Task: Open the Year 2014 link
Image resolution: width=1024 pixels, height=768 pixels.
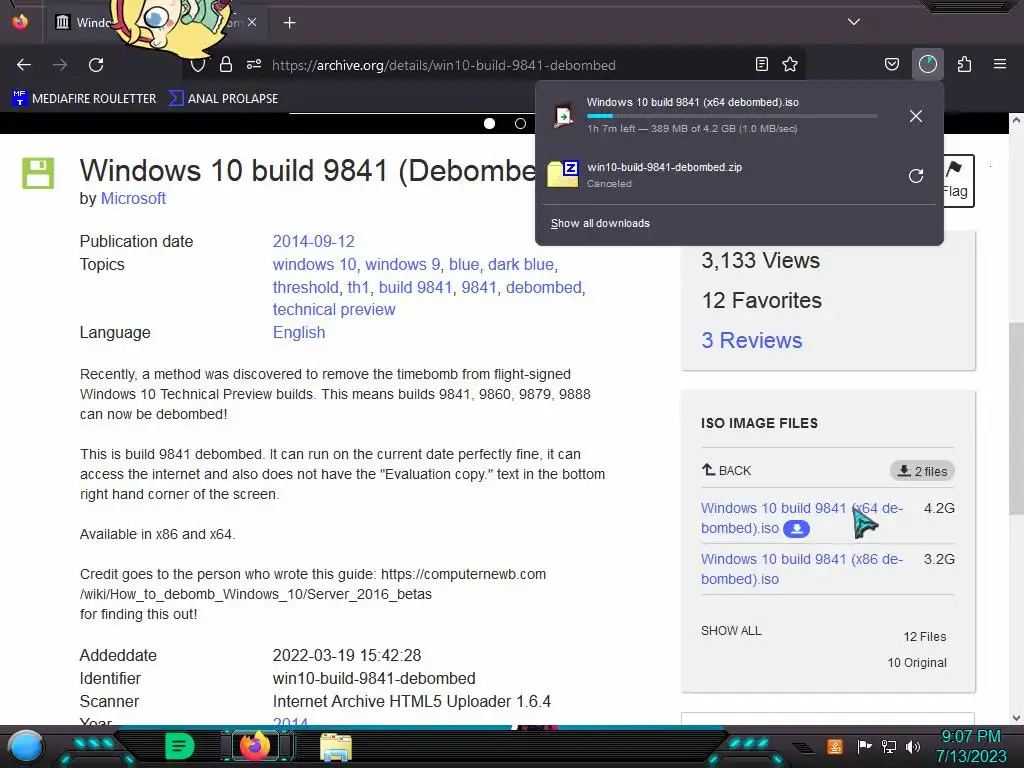Action: click(290, 722)
